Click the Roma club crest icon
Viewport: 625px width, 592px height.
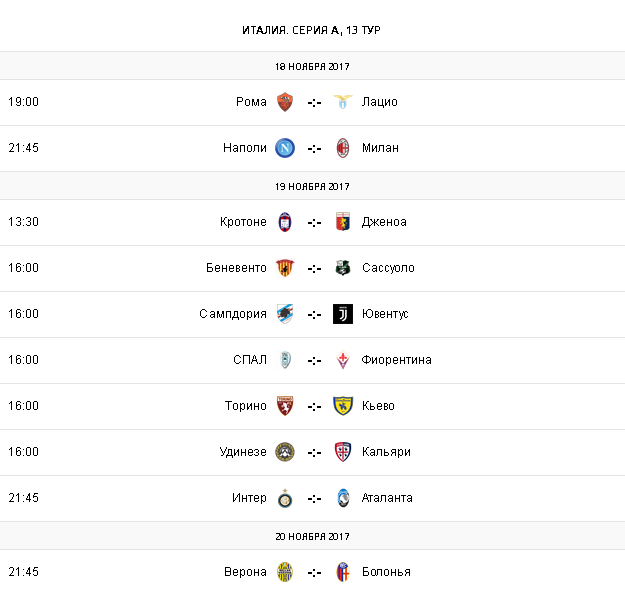coord(285,102)
